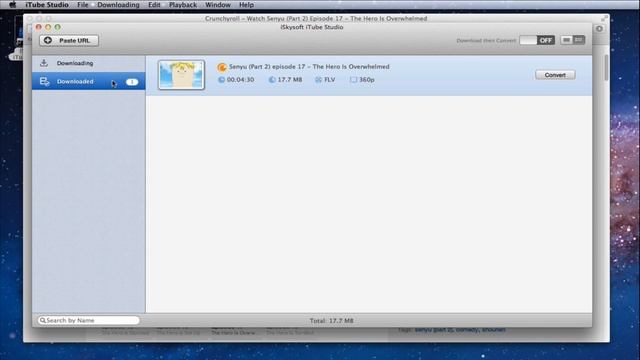This screenshot has height=360, width=640.
Task: Click the browser window's fullscreen arrows icon
Action: click(604, 18)
